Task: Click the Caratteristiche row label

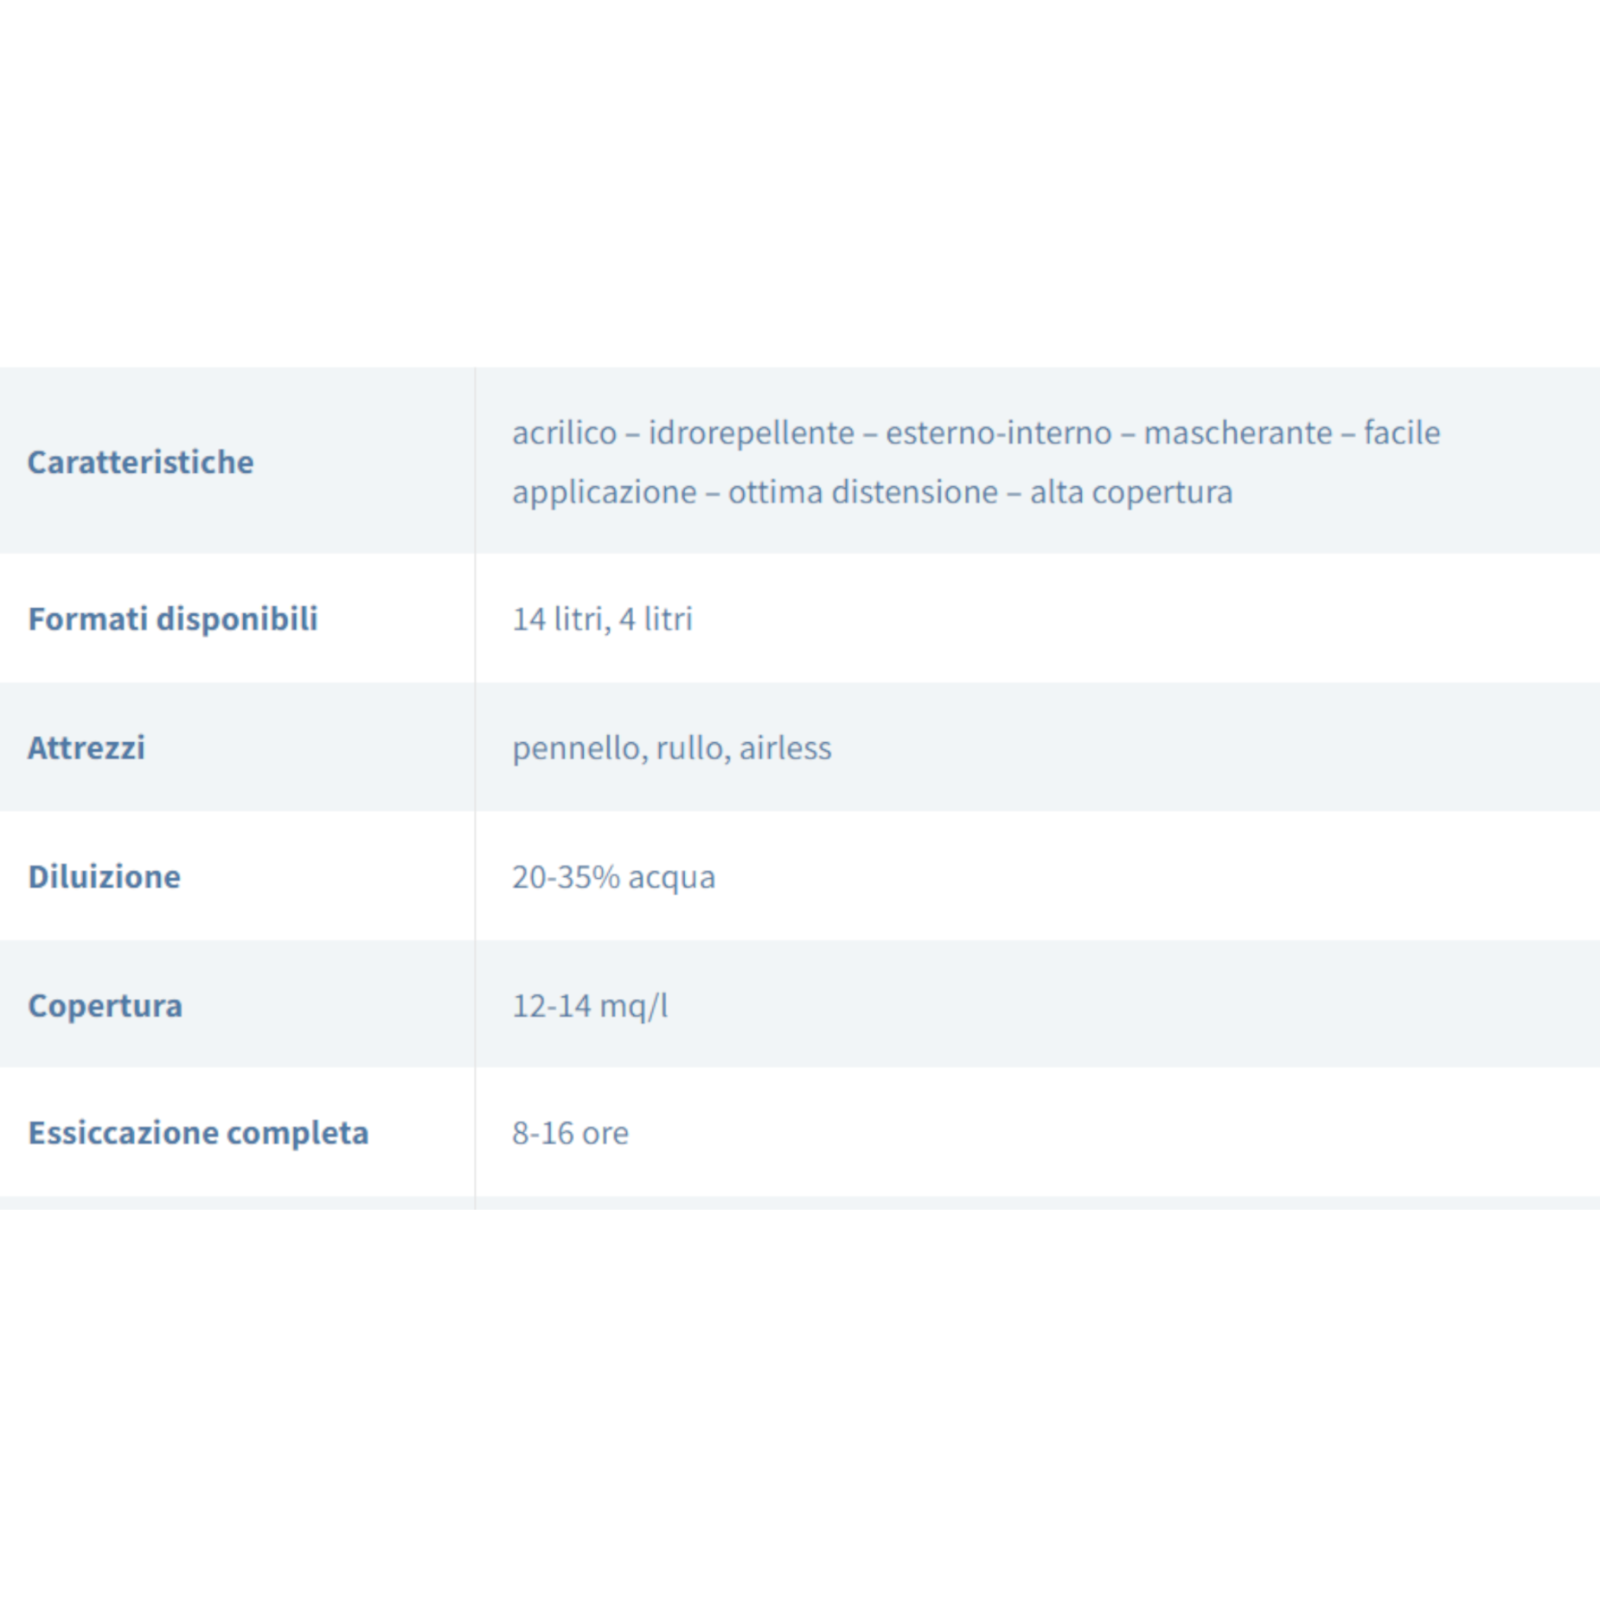Action: pos(140,462)
